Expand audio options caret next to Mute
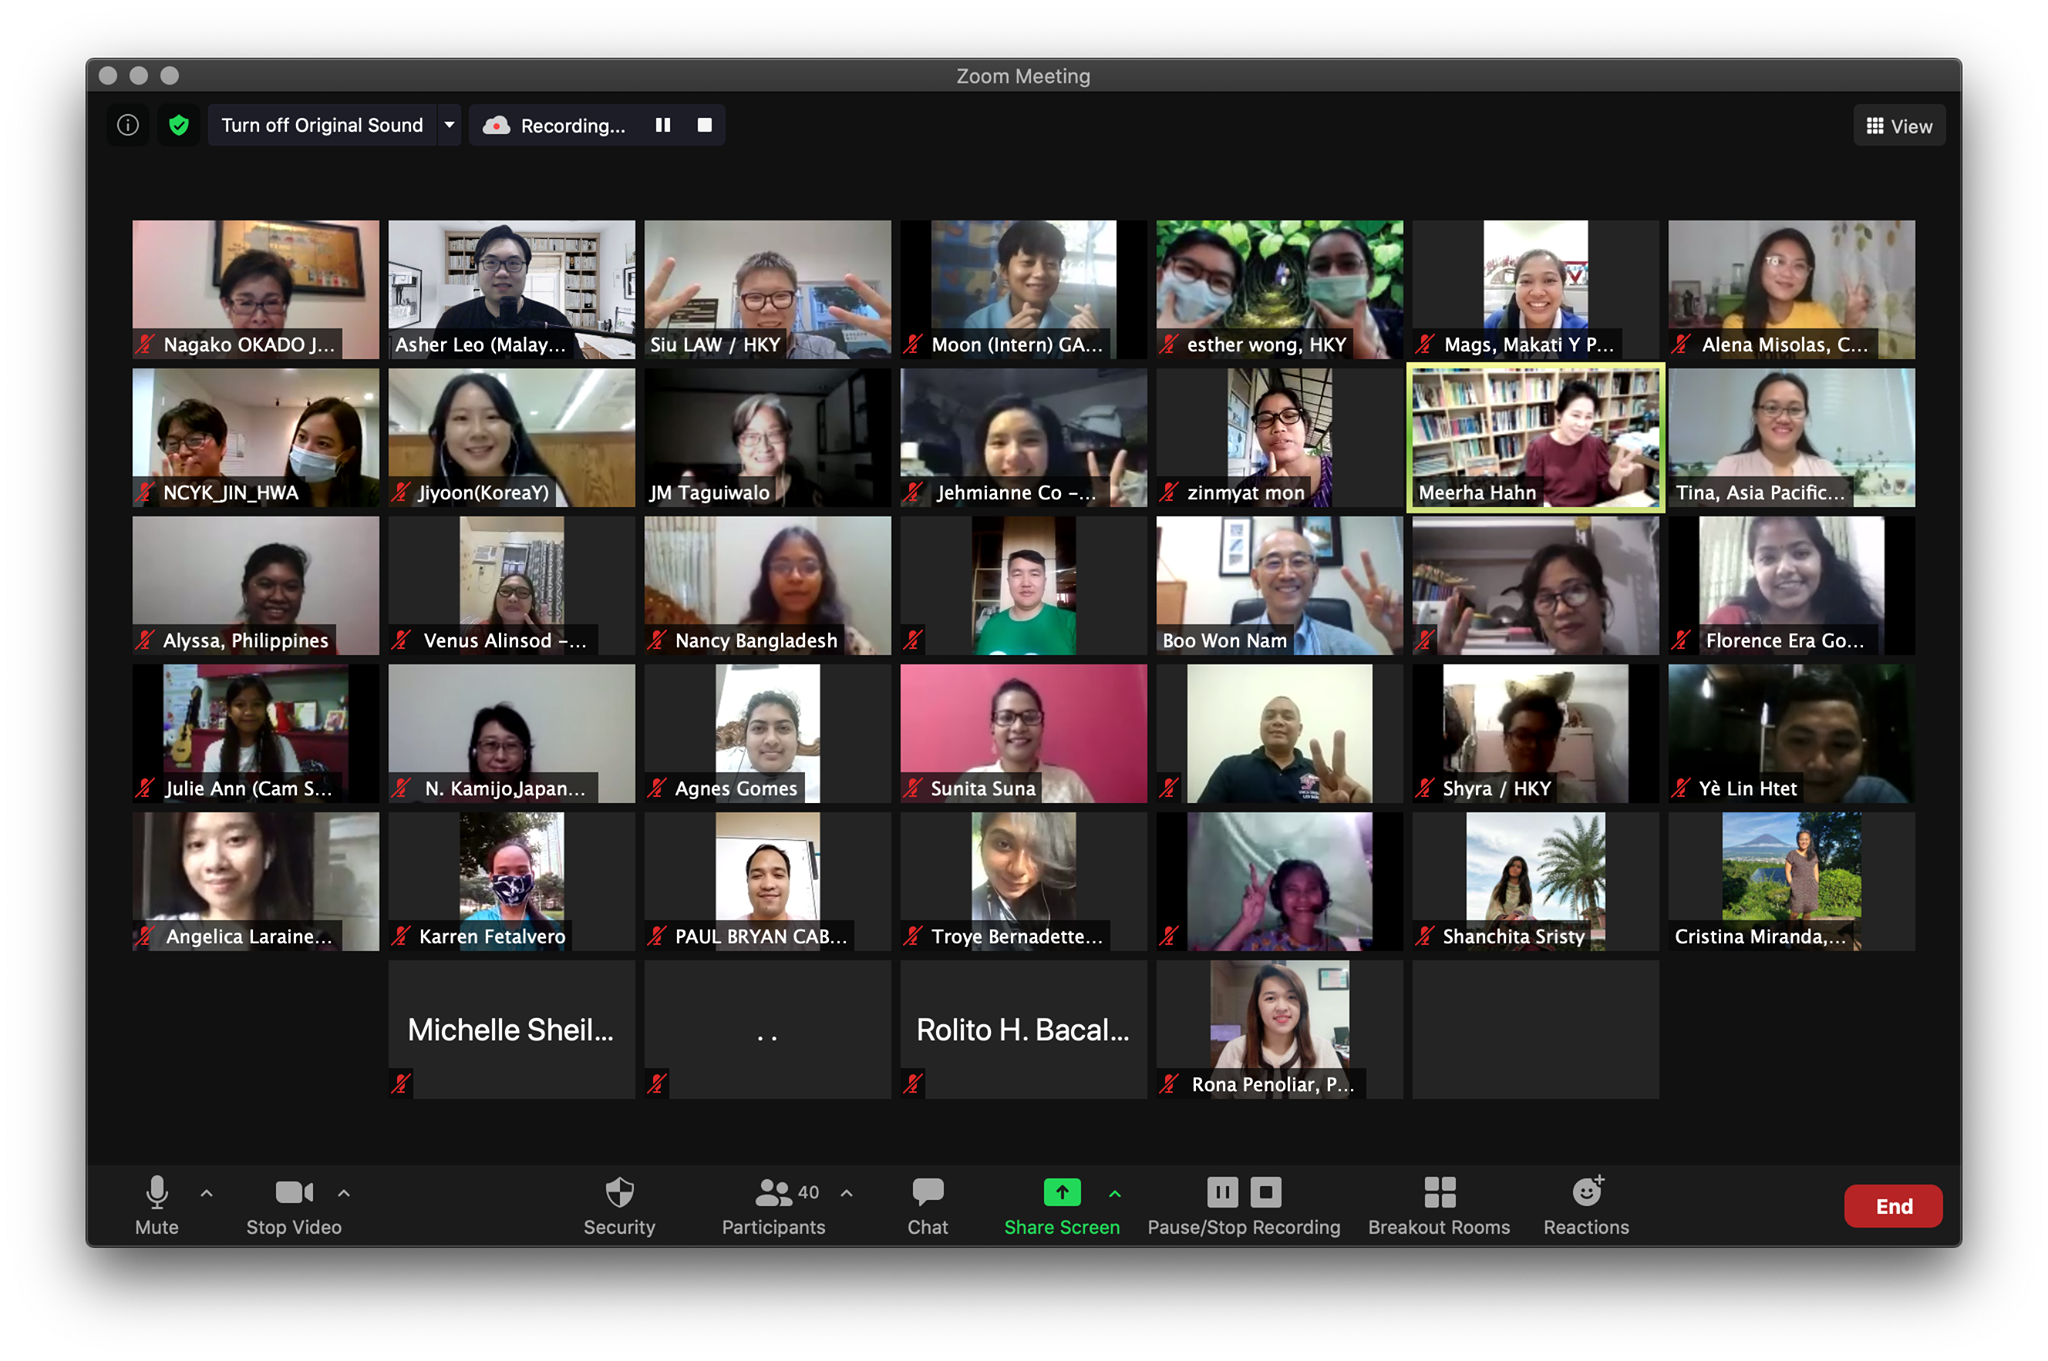 tap(207, 1193)
